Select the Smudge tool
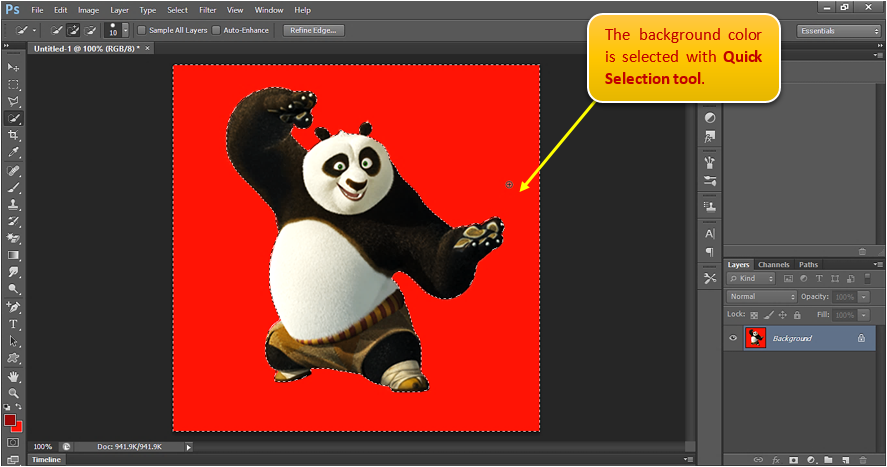 [x=13, y=272]
